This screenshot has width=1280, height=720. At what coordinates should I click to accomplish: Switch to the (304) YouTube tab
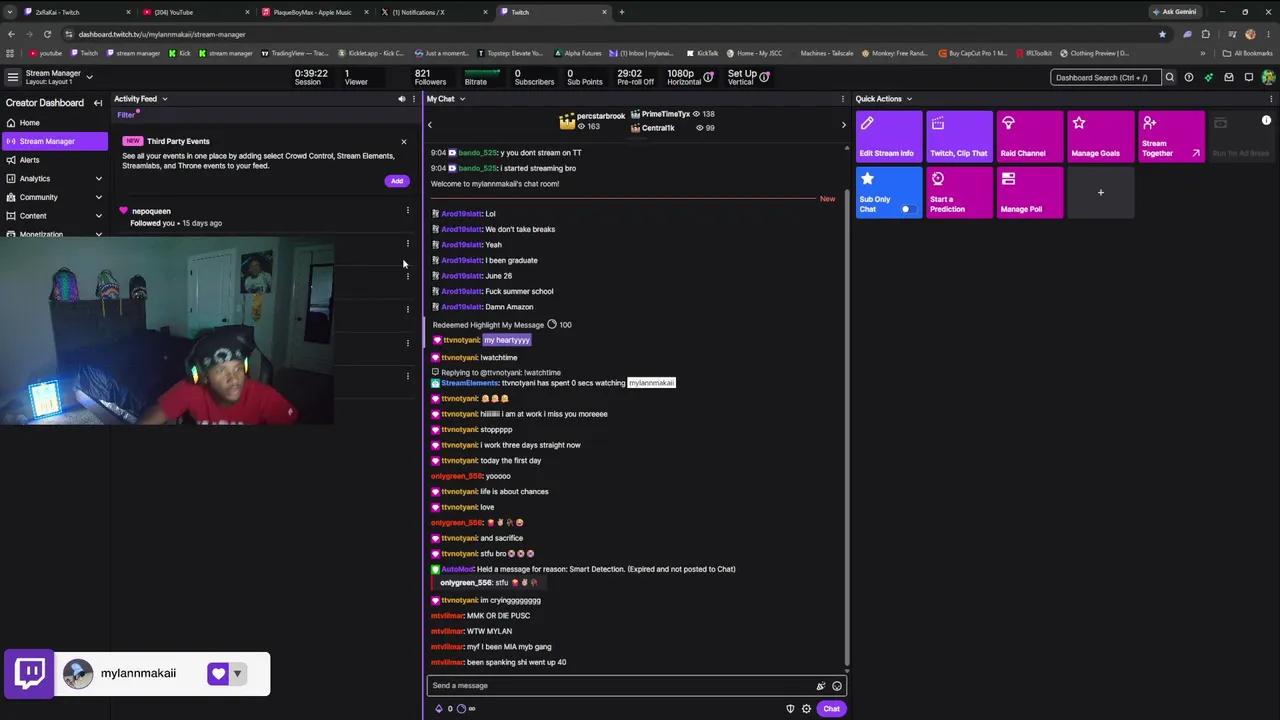[194, 12]
